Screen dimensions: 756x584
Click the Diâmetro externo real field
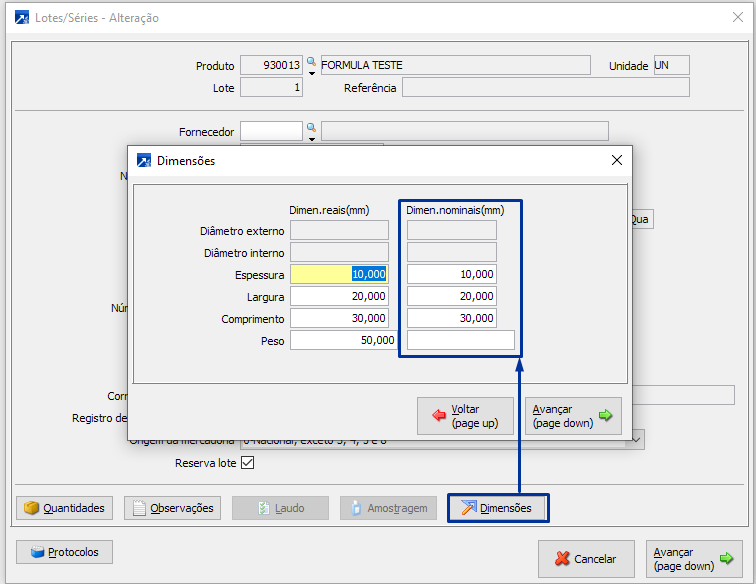(x=339, y=230)
